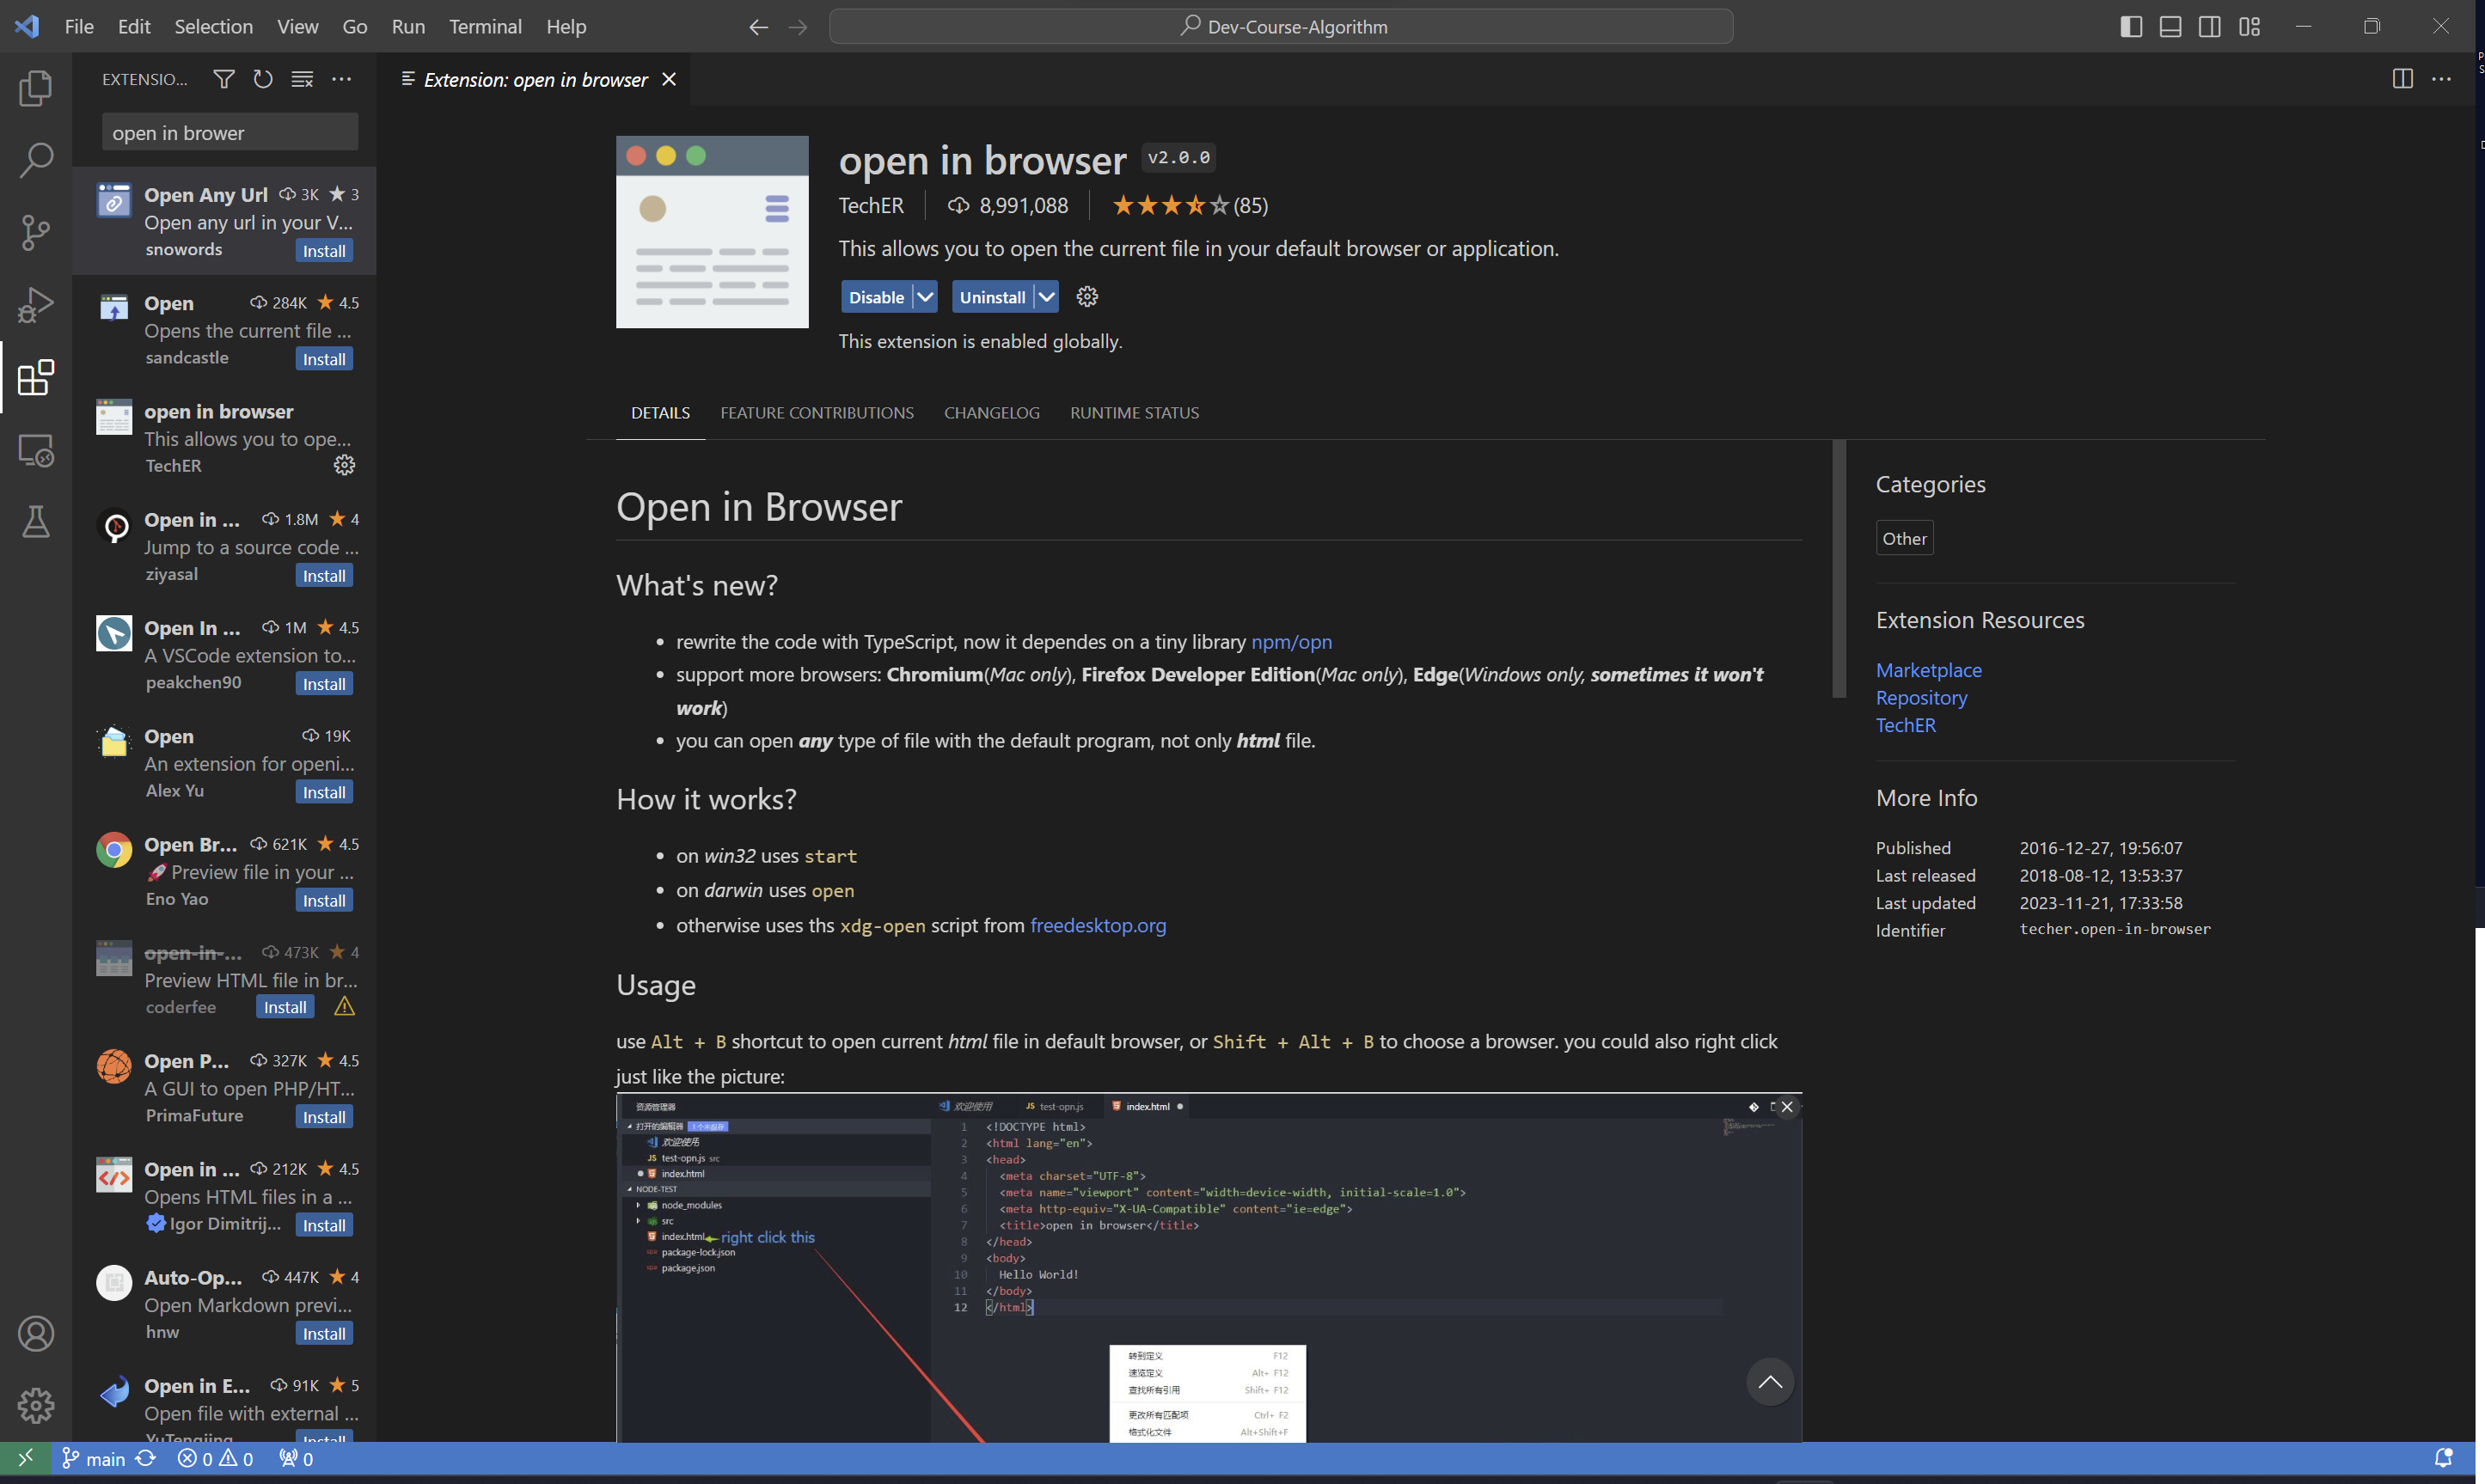Viewport: 2485px width, 1484px height.
Task: Open the Go menu
Action: (354, 27)
